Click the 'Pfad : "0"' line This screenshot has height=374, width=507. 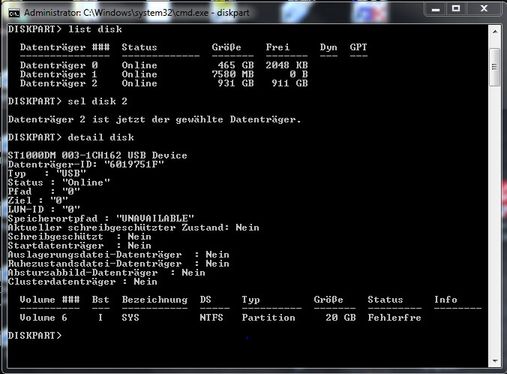44,191
